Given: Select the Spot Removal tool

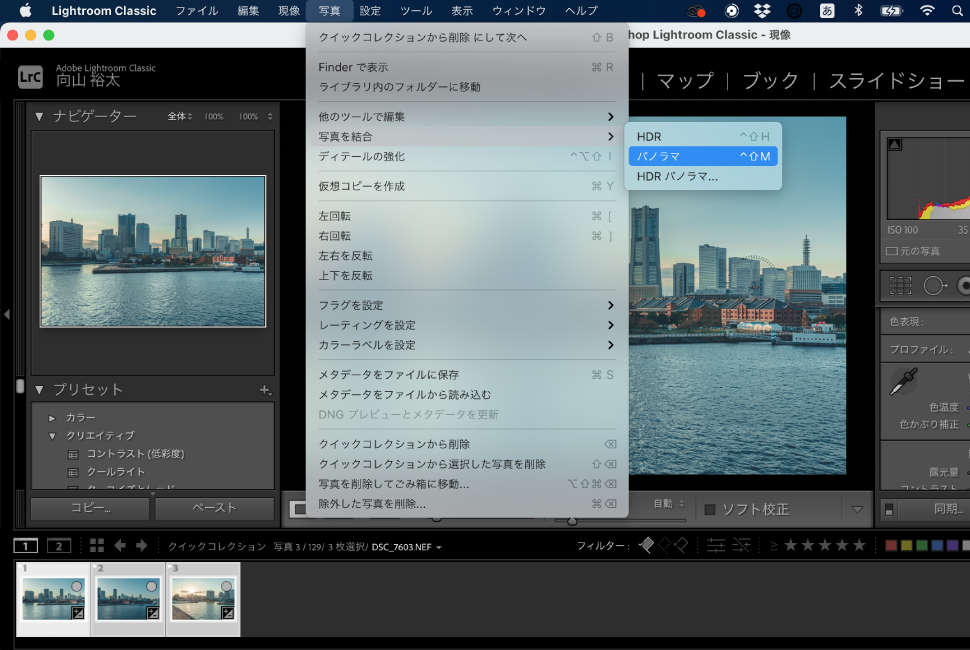Looking at the screenshot, I should click(x=935, y=286).
